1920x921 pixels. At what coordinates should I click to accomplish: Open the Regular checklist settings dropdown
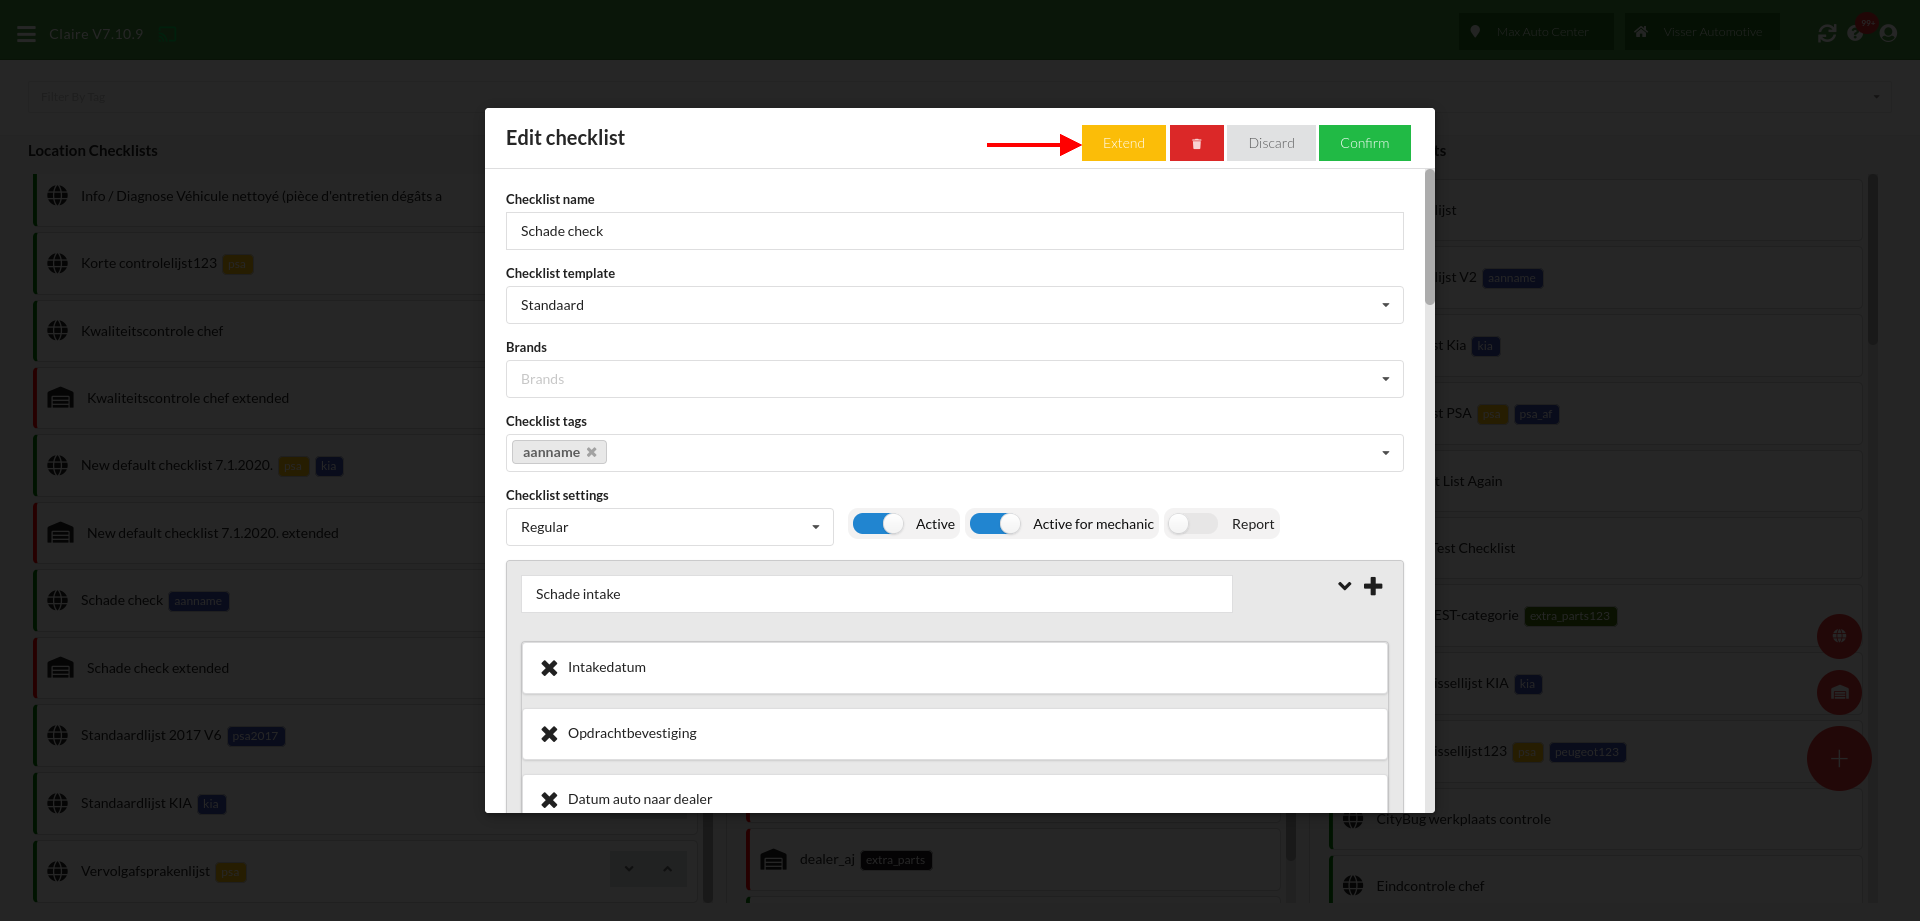point(669,527)
